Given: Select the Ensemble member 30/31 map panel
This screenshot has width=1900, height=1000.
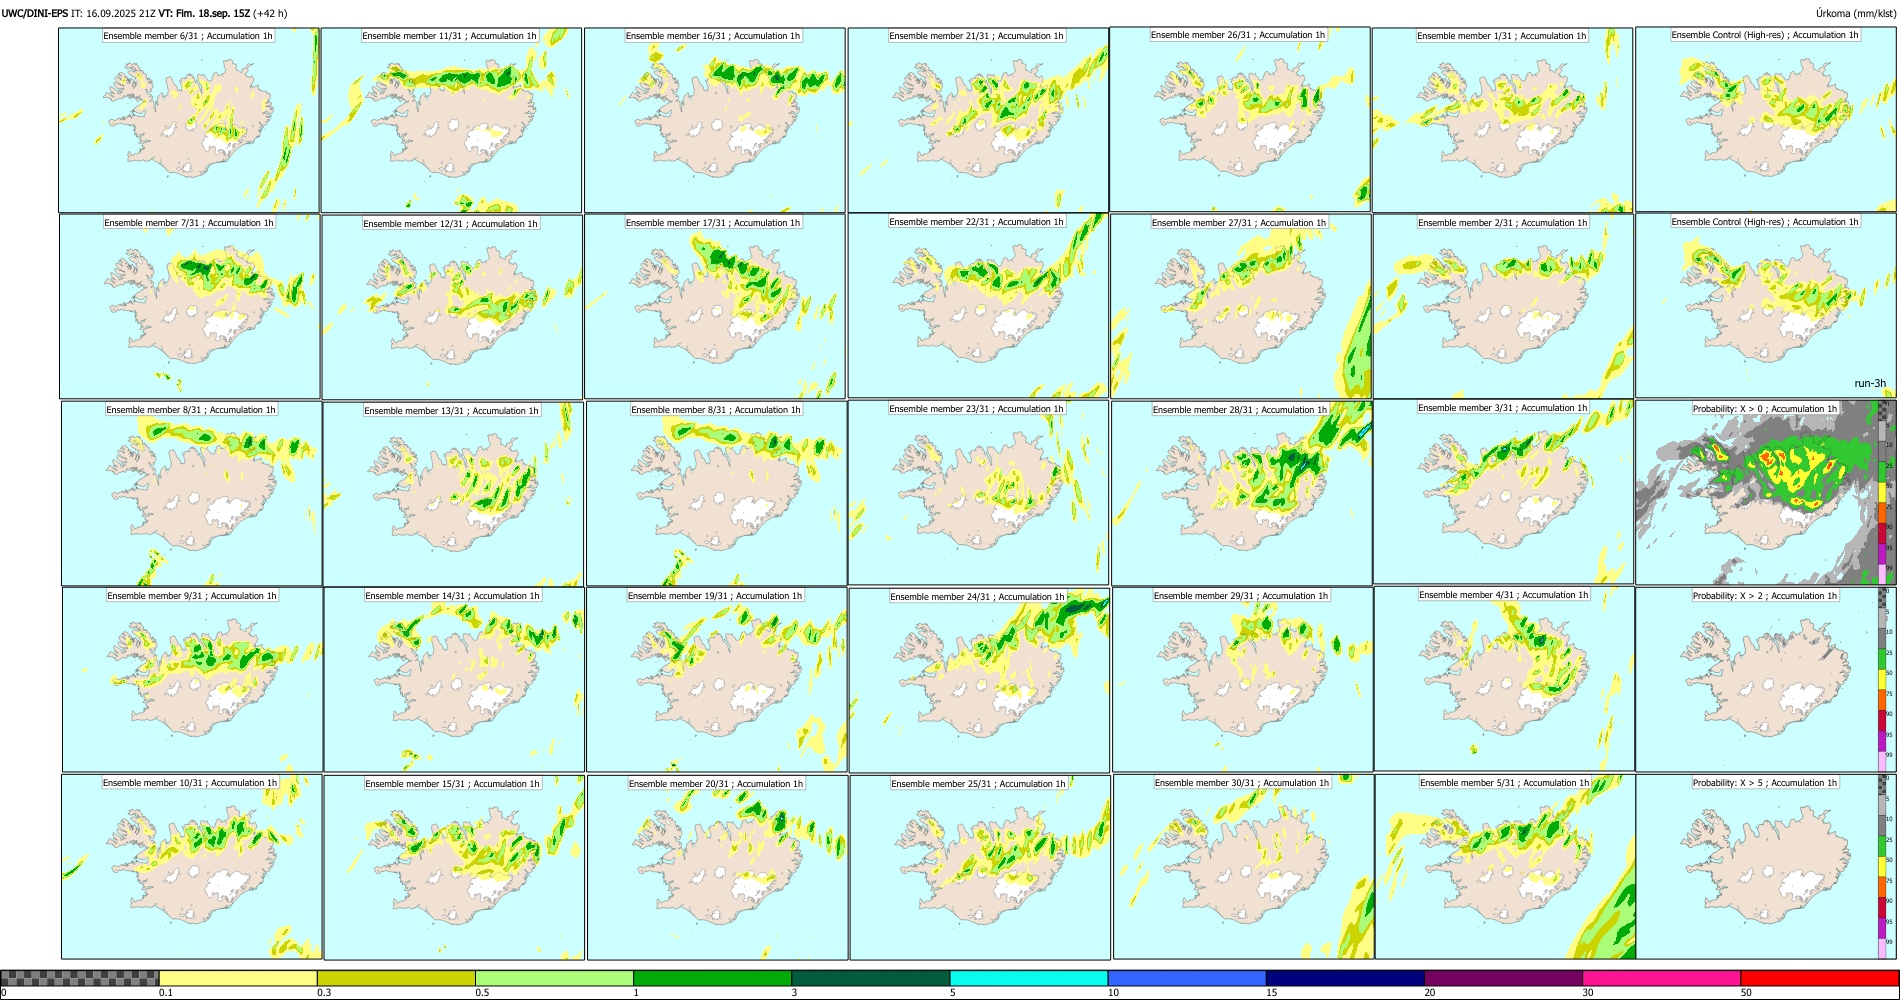Looking at the screenshot, I should 1243,867.
